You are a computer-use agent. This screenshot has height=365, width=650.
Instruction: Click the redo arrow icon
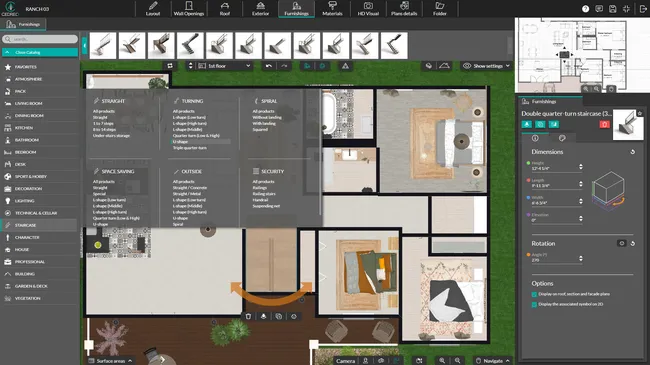point(284,66)
